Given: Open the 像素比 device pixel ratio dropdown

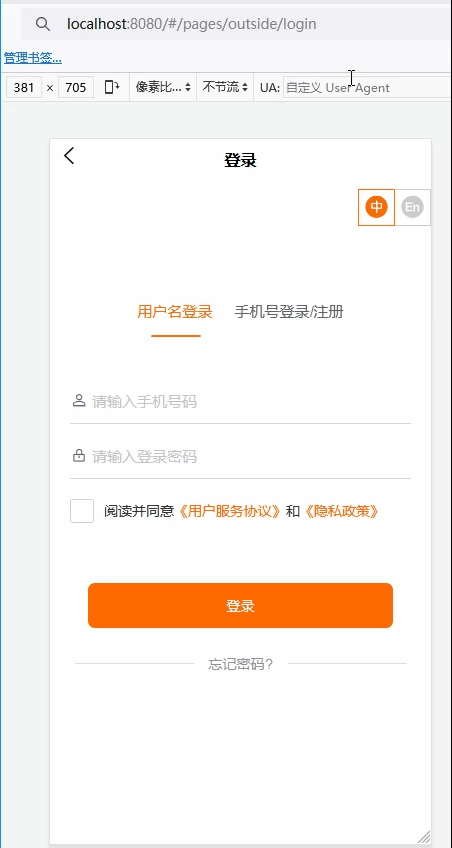Looking at the screenshot, I should point(163,87).
